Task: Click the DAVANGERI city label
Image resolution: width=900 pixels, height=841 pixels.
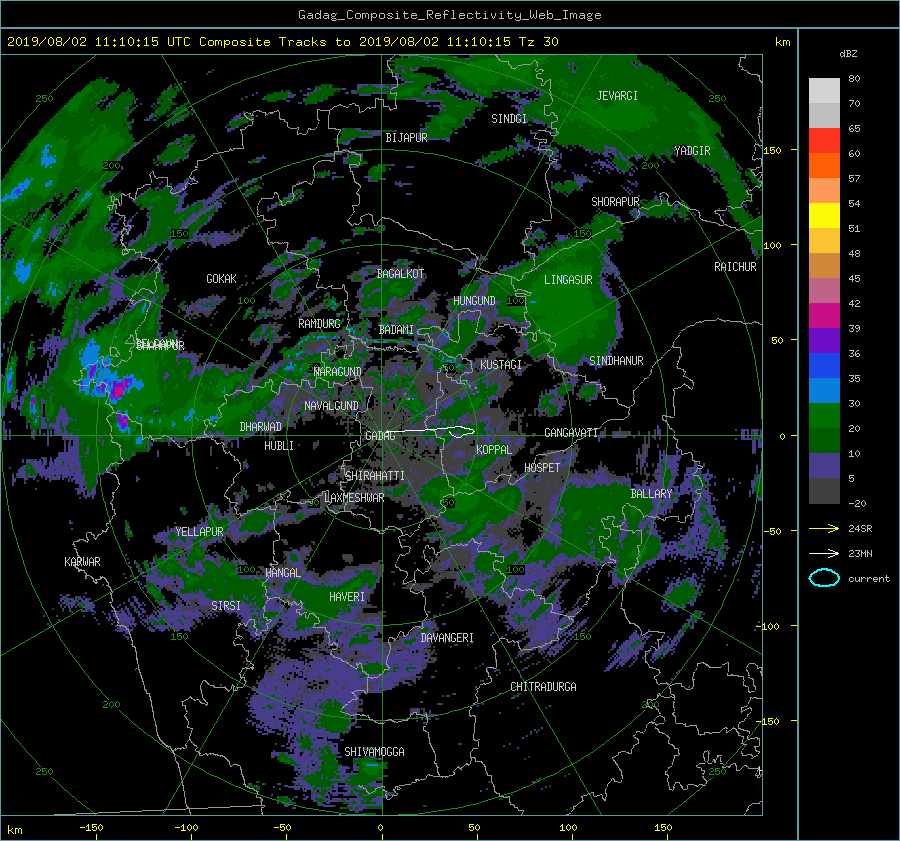Action: point(447,638)
